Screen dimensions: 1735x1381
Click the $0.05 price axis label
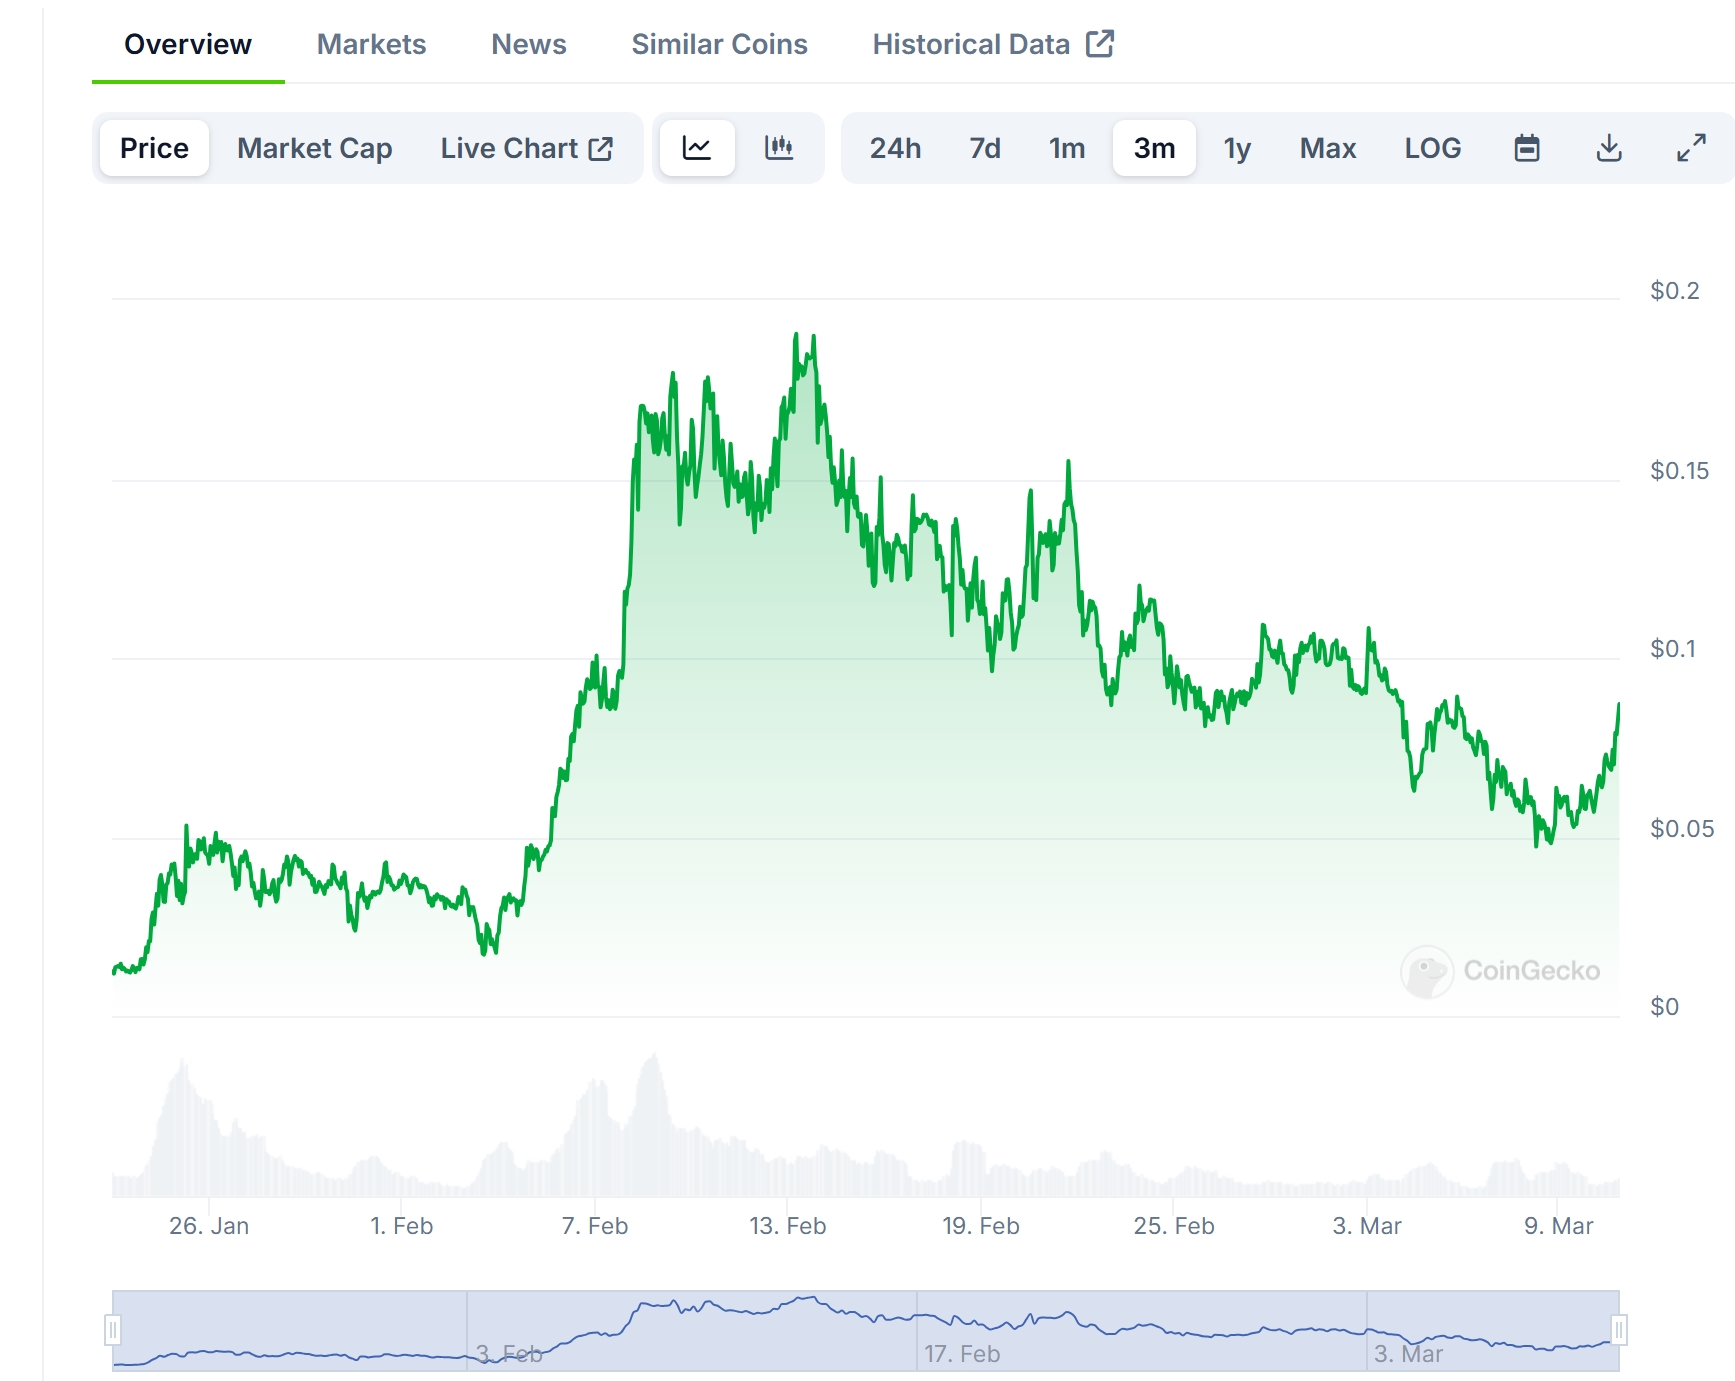pos(1682,828)
